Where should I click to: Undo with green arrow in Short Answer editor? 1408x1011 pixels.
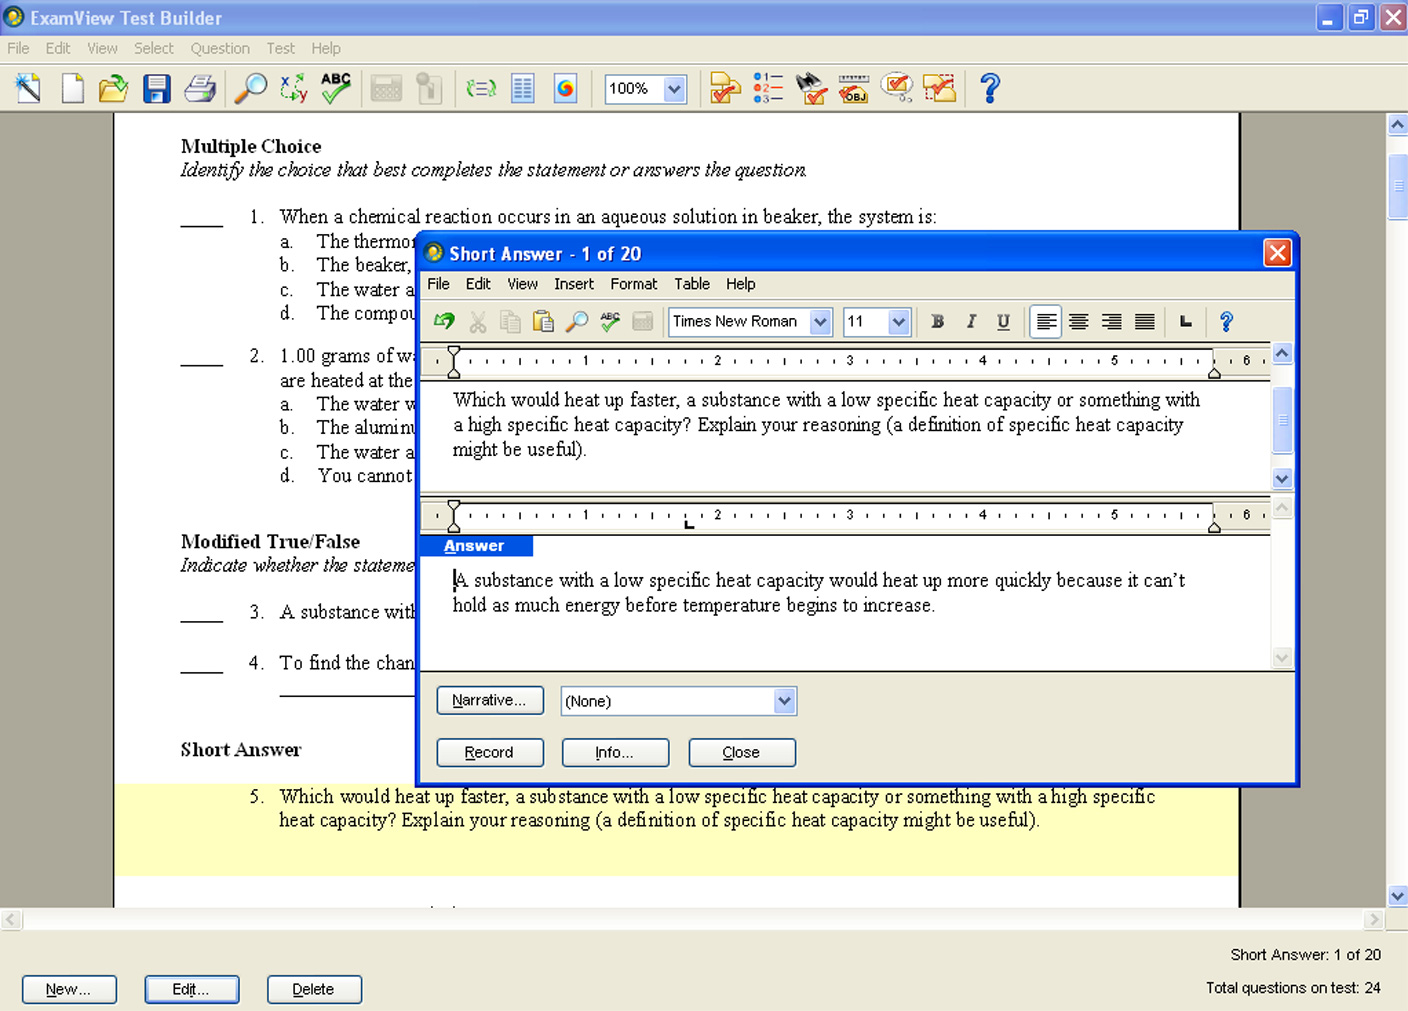[445, 321]
